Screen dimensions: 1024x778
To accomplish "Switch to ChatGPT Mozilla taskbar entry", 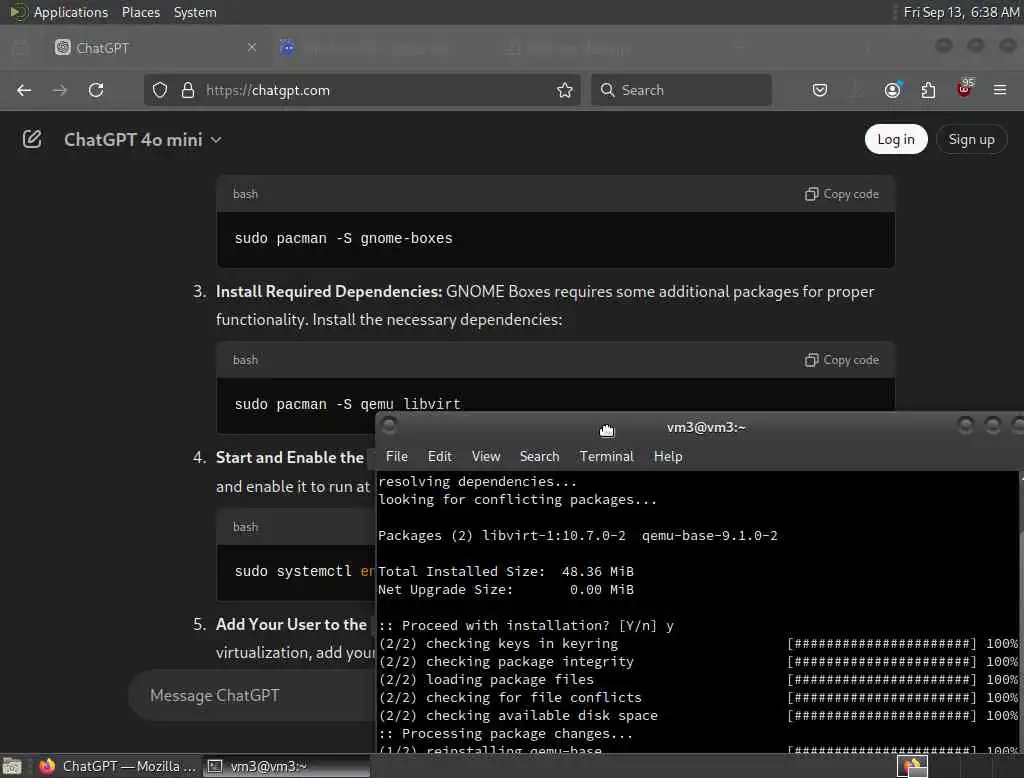I will click(x=118, y=766).
